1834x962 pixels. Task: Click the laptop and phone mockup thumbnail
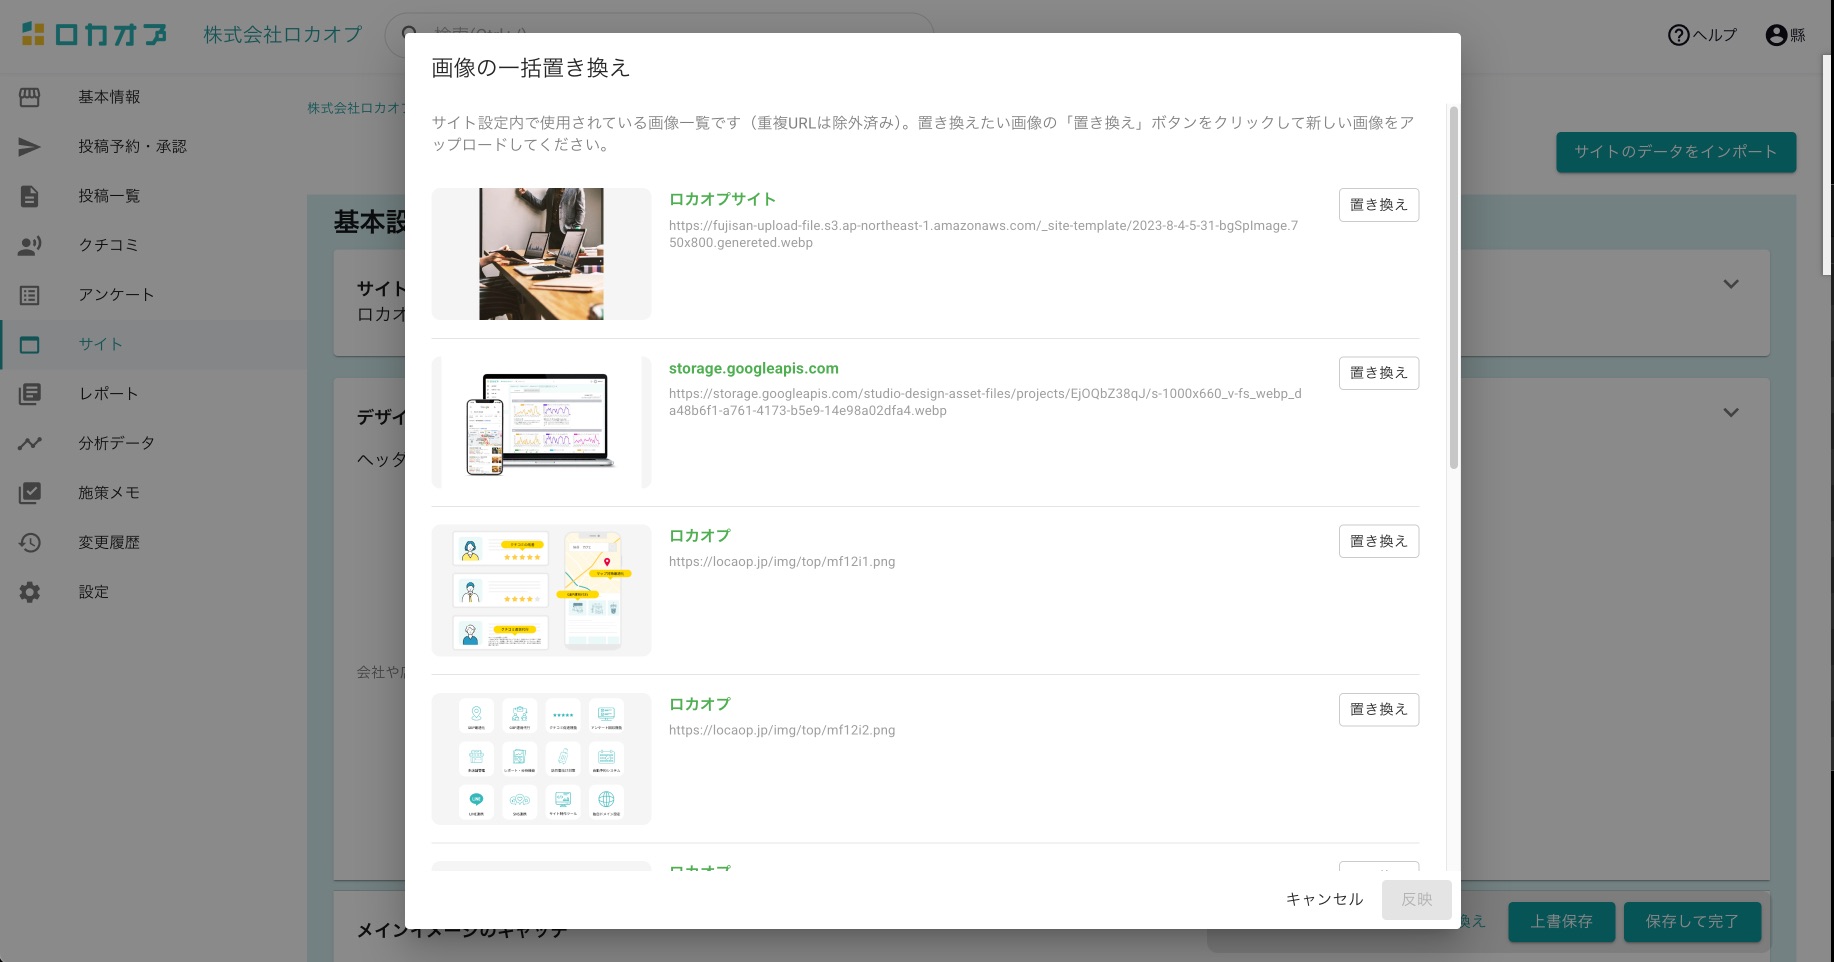[x=541, y=422]
